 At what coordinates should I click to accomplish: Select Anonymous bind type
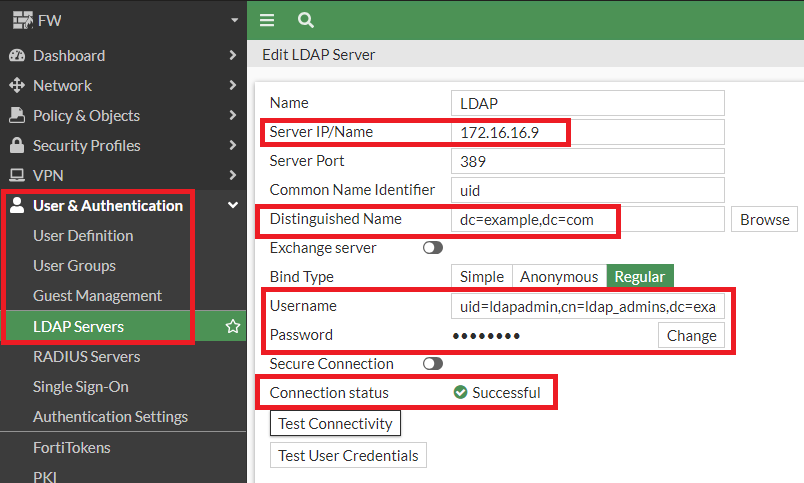coord(559,276)
